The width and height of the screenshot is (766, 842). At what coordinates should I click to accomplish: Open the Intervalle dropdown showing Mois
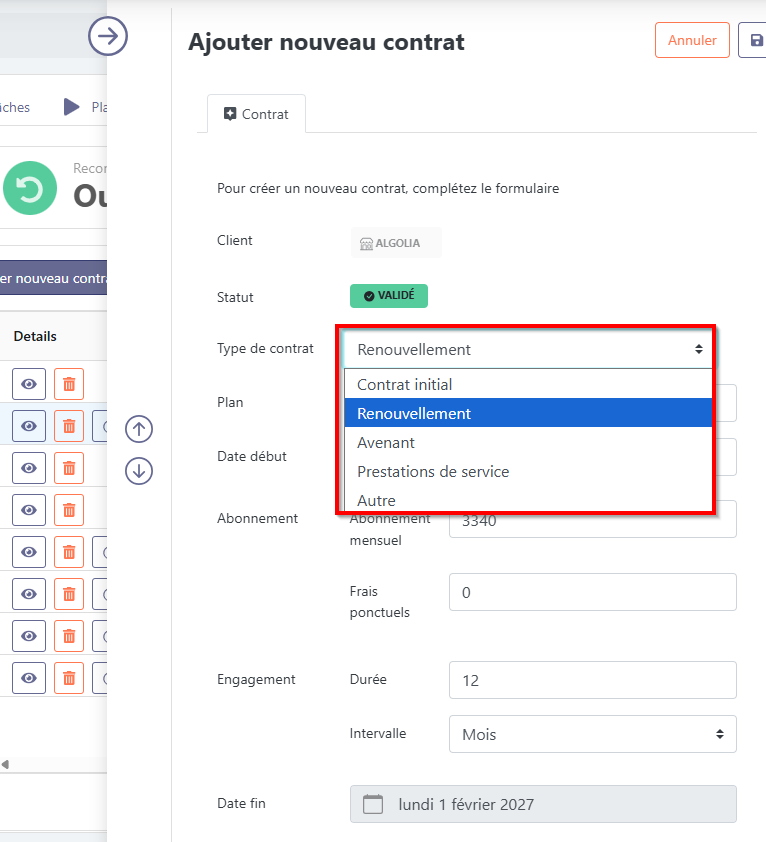(x=592, y=734)
